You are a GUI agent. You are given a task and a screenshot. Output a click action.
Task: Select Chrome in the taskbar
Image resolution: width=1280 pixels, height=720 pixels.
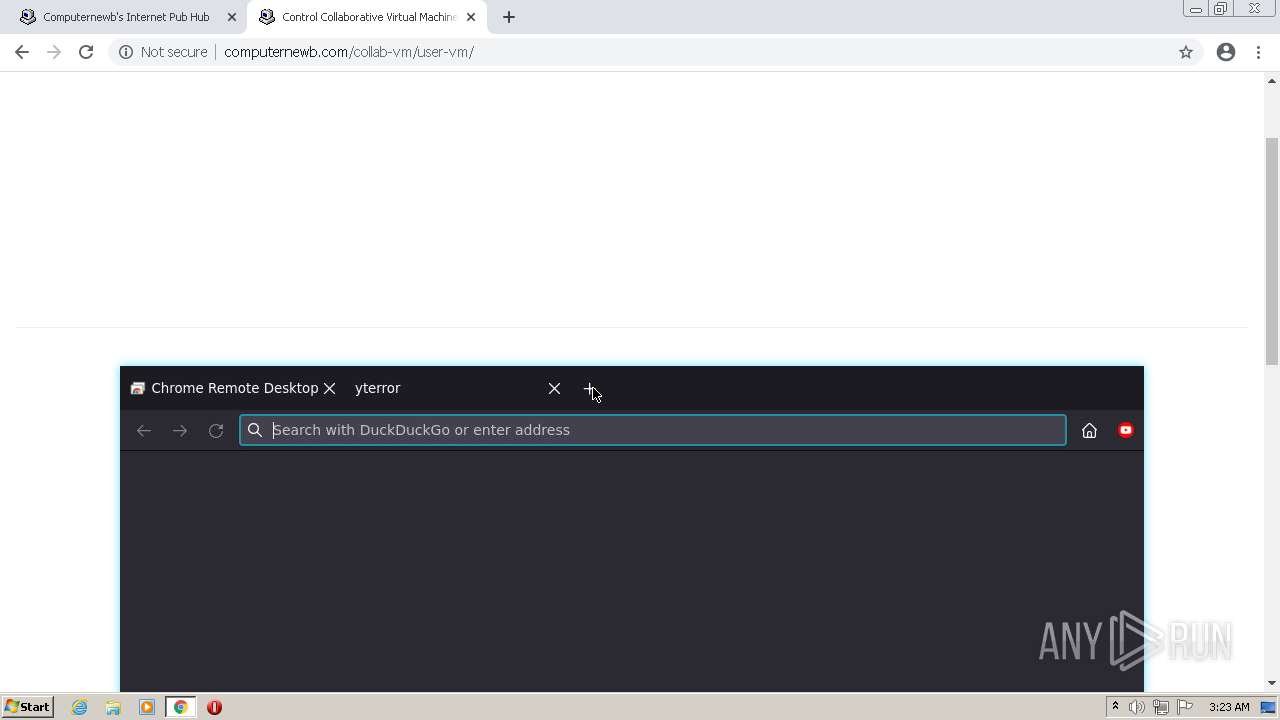pos(181,707)
